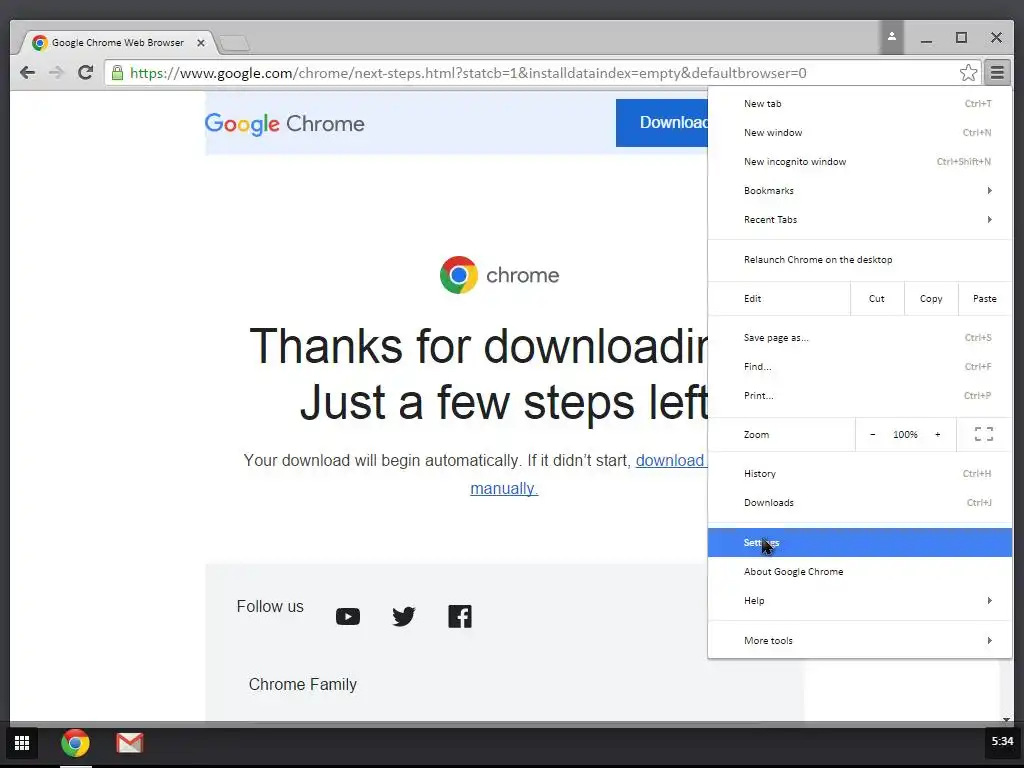
Task: Launch Chrome from the shelf
Action: coord(75,743)
